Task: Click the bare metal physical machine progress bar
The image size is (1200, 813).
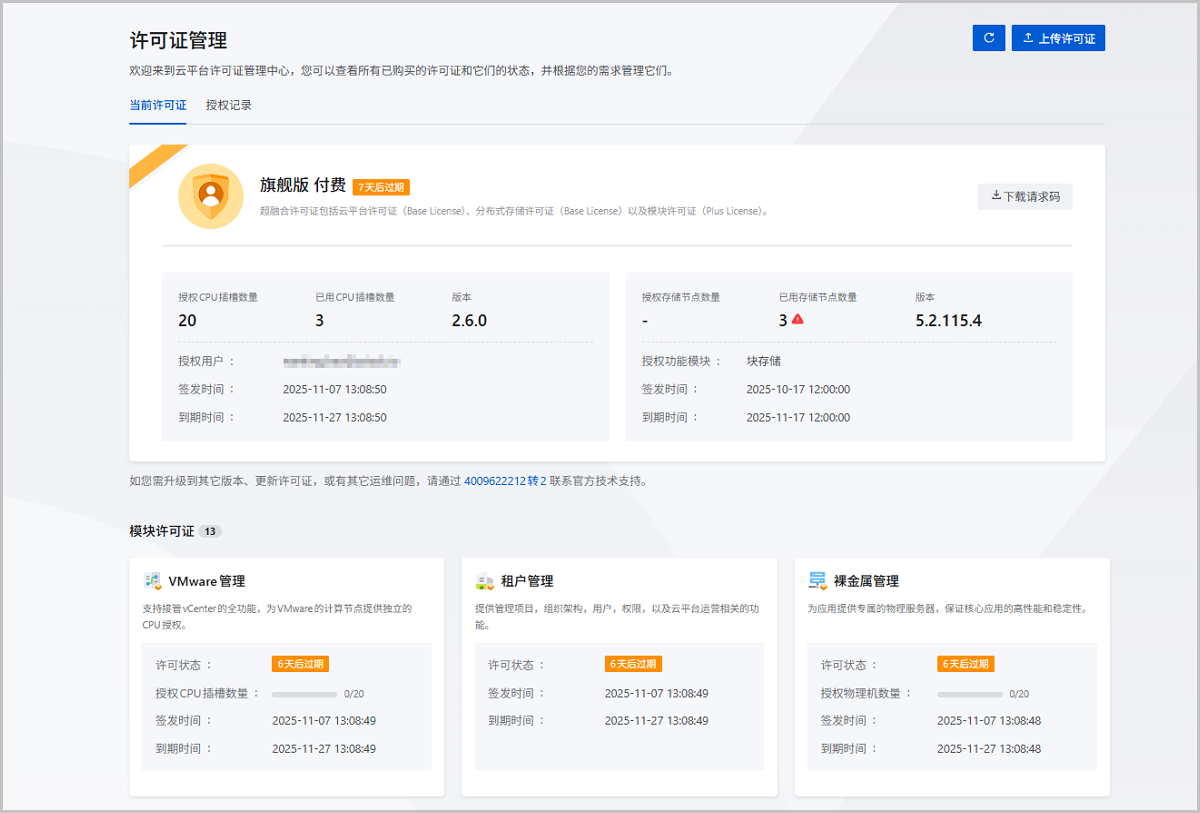Action: 969,693
